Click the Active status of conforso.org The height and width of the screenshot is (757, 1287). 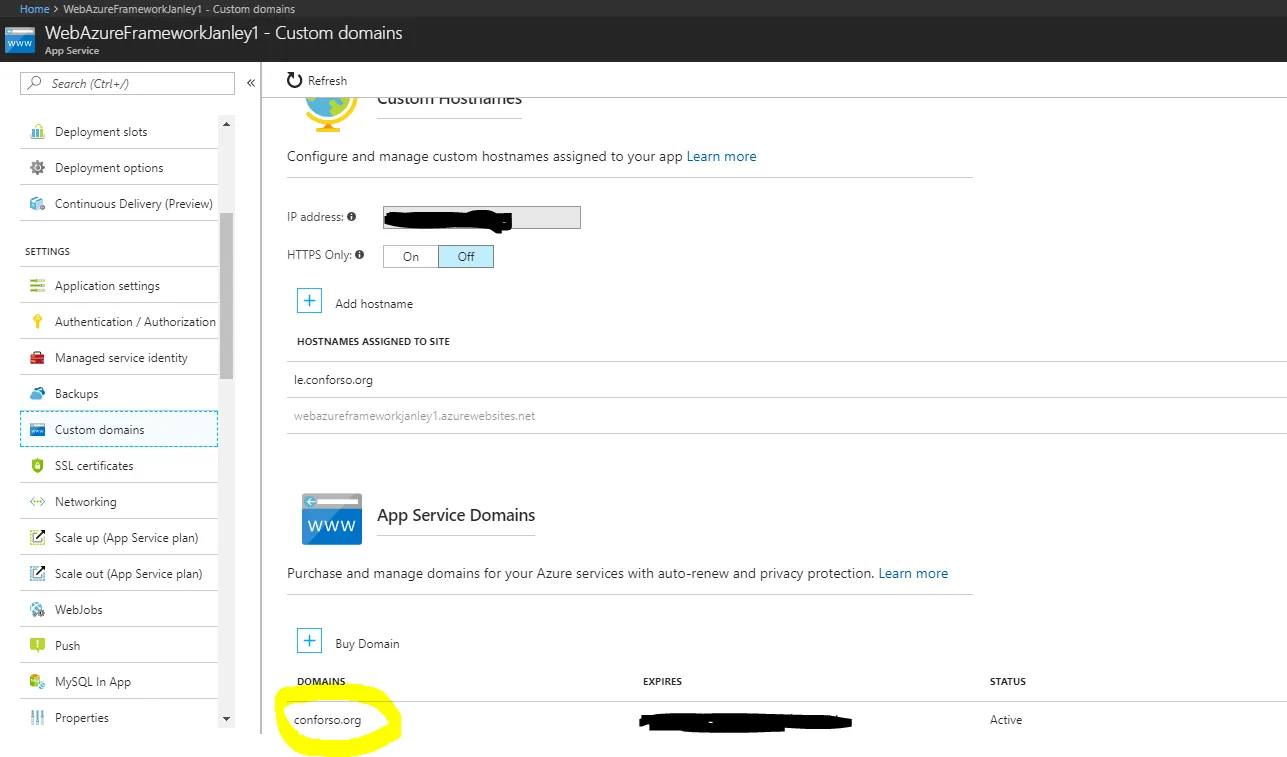click(1006, 720)
